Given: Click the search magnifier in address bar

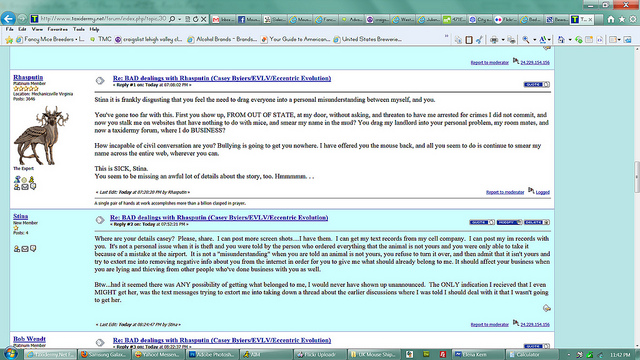Looking at the screenshot, I should [172, 19].
